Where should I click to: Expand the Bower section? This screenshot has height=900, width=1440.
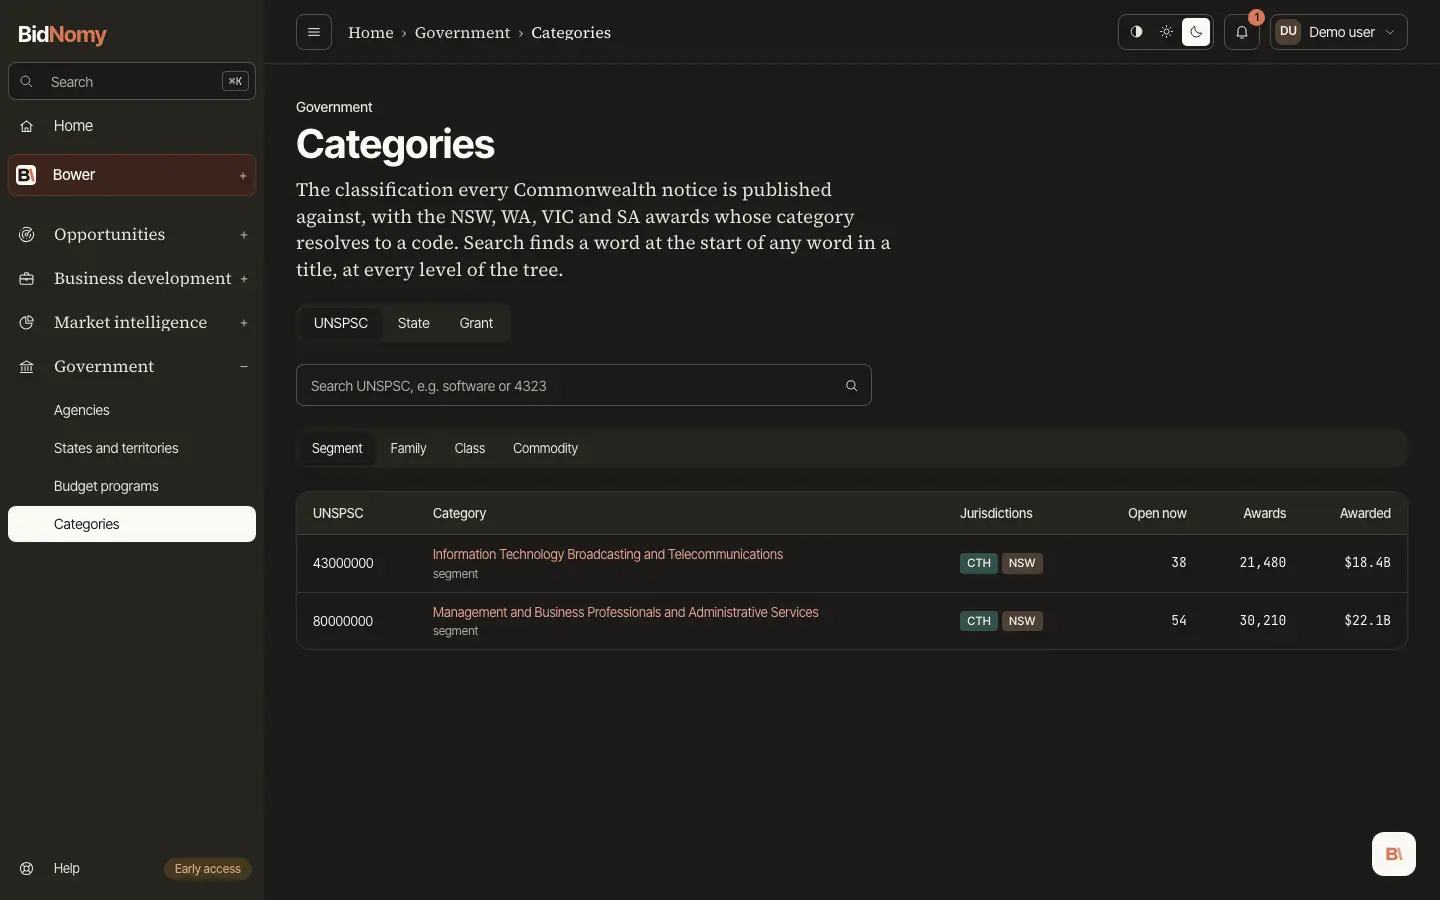coord(243,176)
